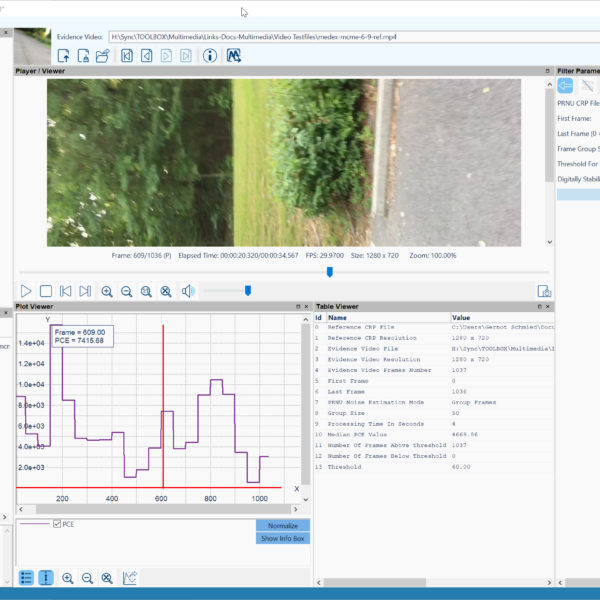Screen dimensions: 600x600
Task: Reset plot zoom to fit
Action: (x=107, y=578)
